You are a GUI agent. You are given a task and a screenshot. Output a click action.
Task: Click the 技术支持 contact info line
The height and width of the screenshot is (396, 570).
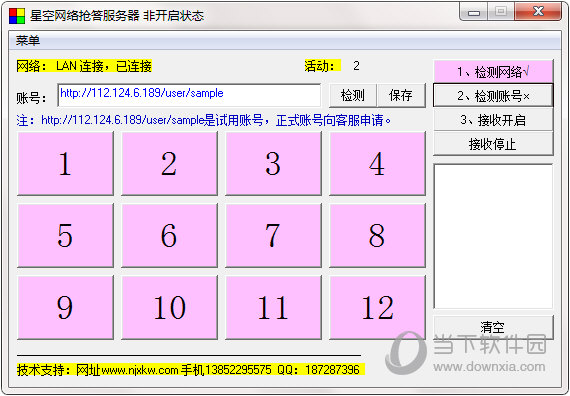click(x=190, y=370)
